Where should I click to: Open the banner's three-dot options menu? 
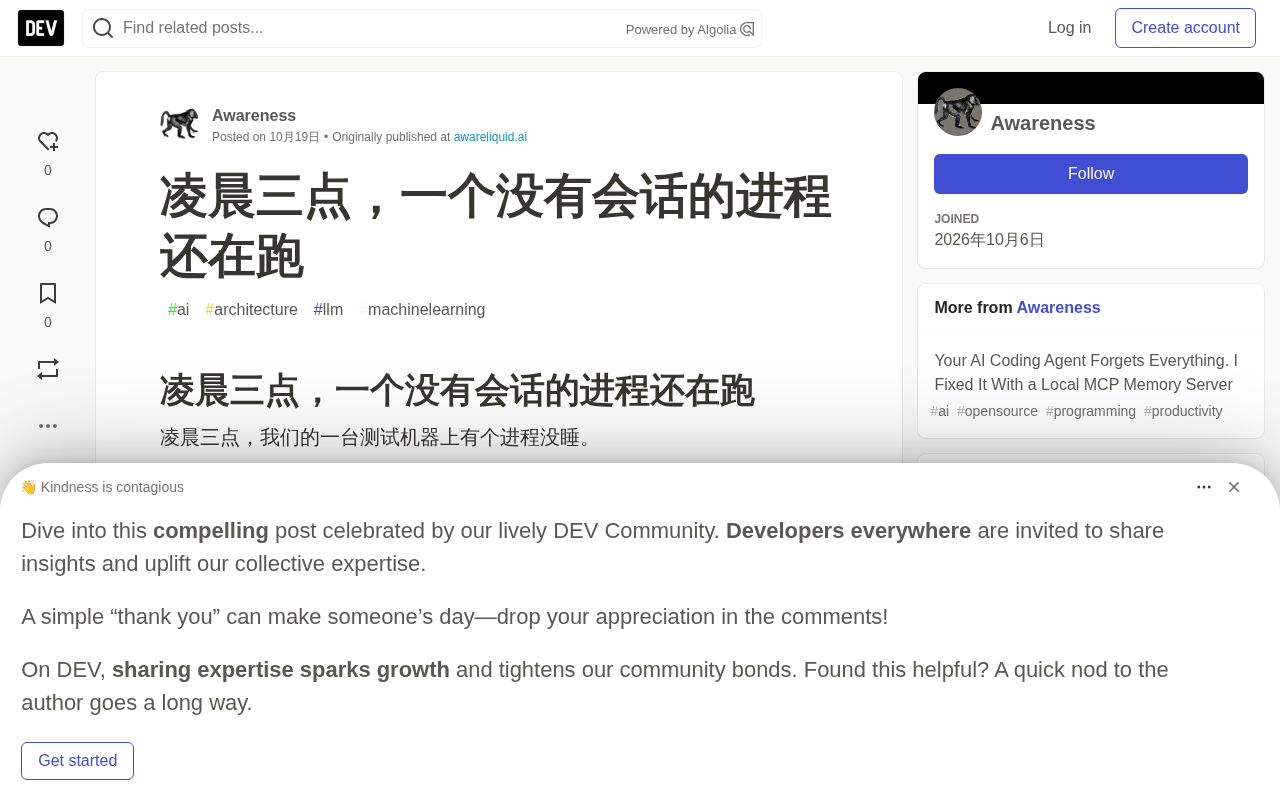[1204, 487]
